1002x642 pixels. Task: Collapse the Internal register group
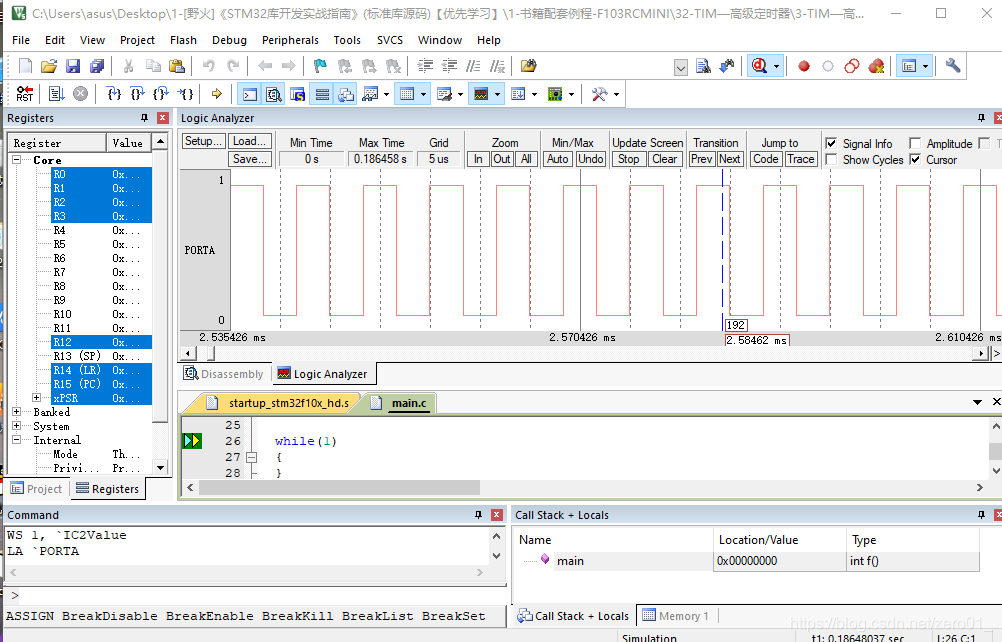point(17,439)
